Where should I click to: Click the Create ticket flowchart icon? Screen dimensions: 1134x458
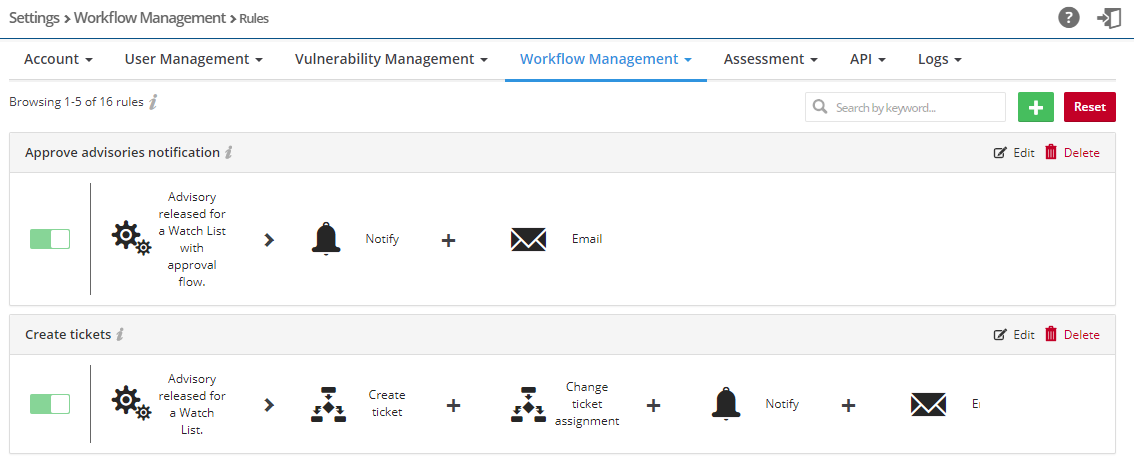pos(328,404)
